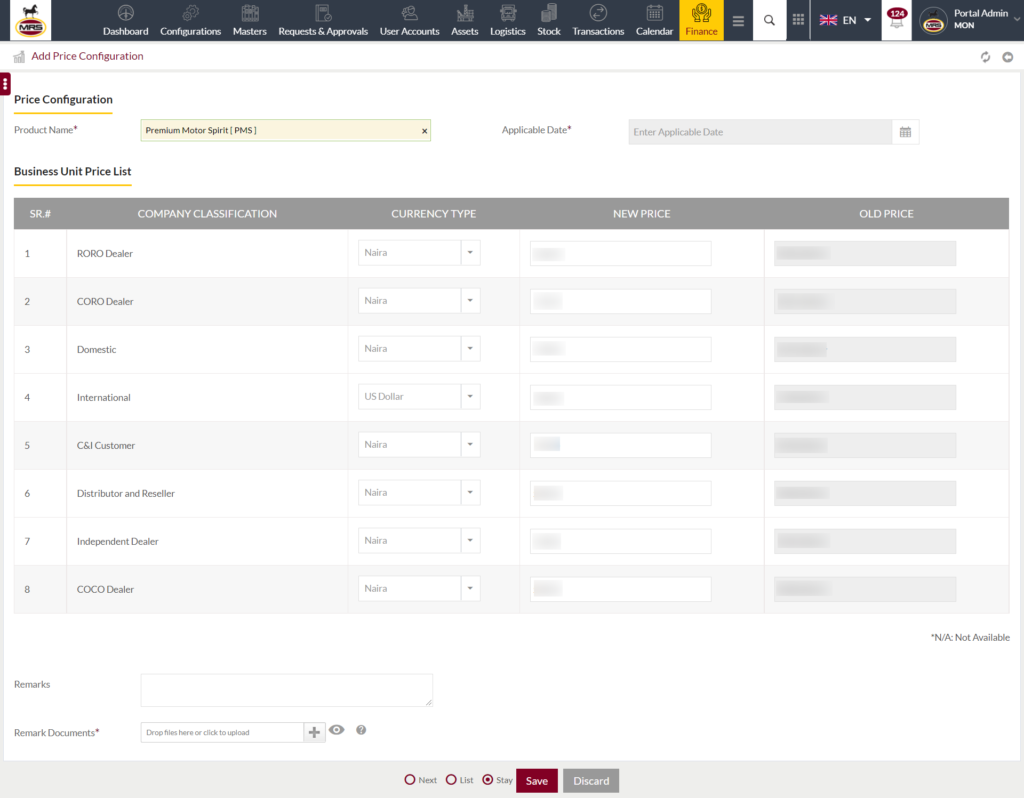Click the COMPANY CLASSIFICATION column header
This screenshot has height=798, width=1024.
[207, 214]
